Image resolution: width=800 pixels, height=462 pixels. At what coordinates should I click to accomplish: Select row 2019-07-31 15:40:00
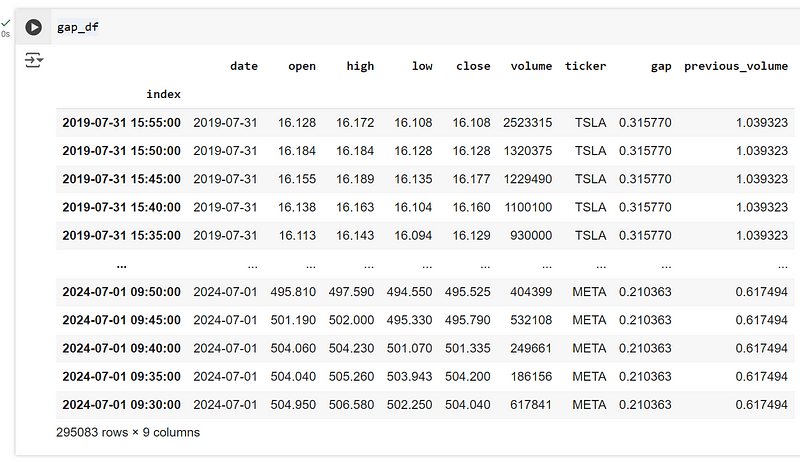tap(425, 208)
